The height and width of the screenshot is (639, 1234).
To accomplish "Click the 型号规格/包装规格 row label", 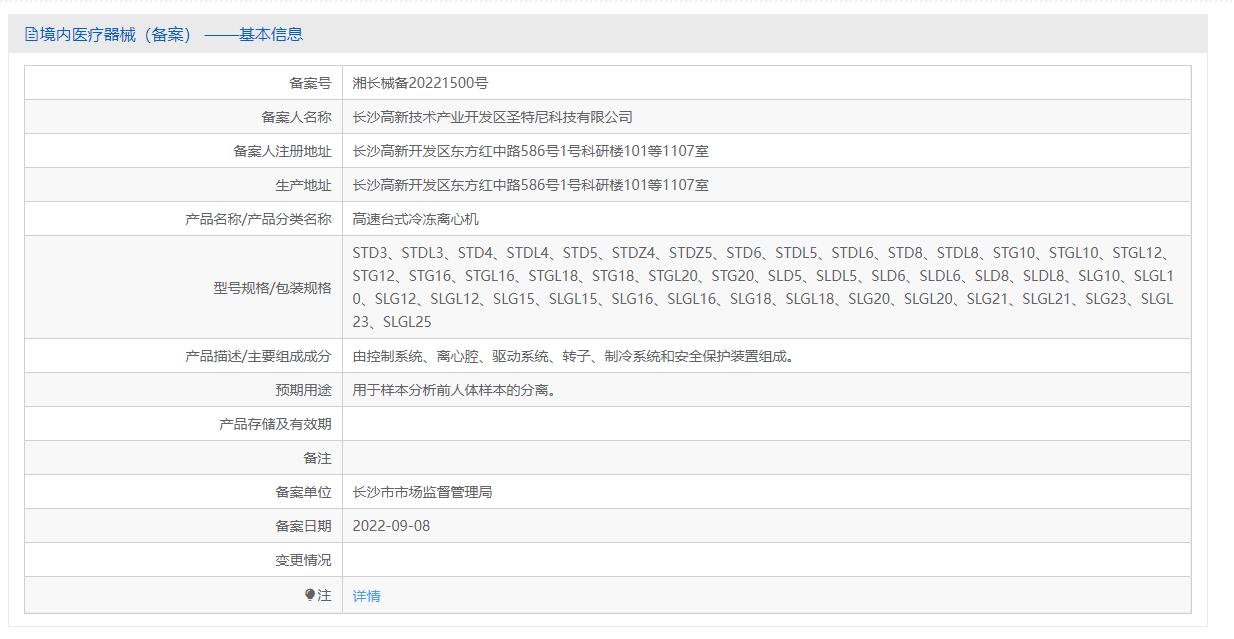I will coord(271,288).
